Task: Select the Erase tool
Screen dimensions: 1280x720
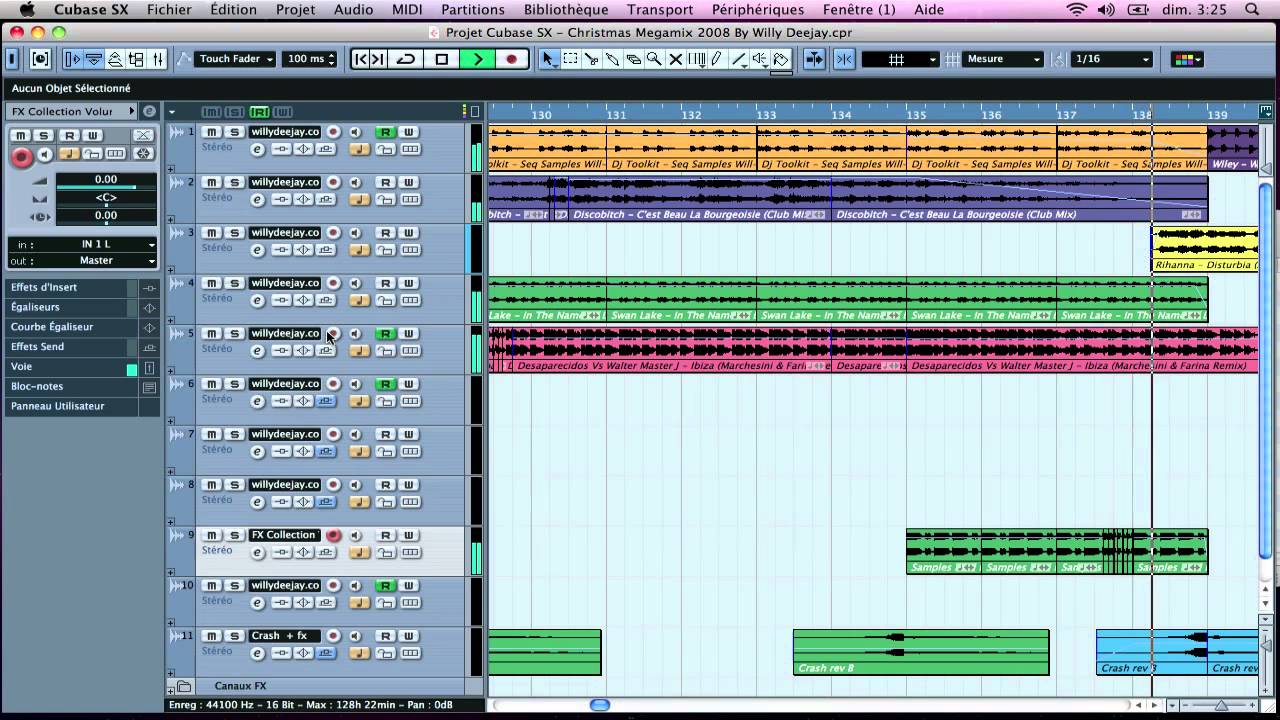Action: [x=633, y=59]
